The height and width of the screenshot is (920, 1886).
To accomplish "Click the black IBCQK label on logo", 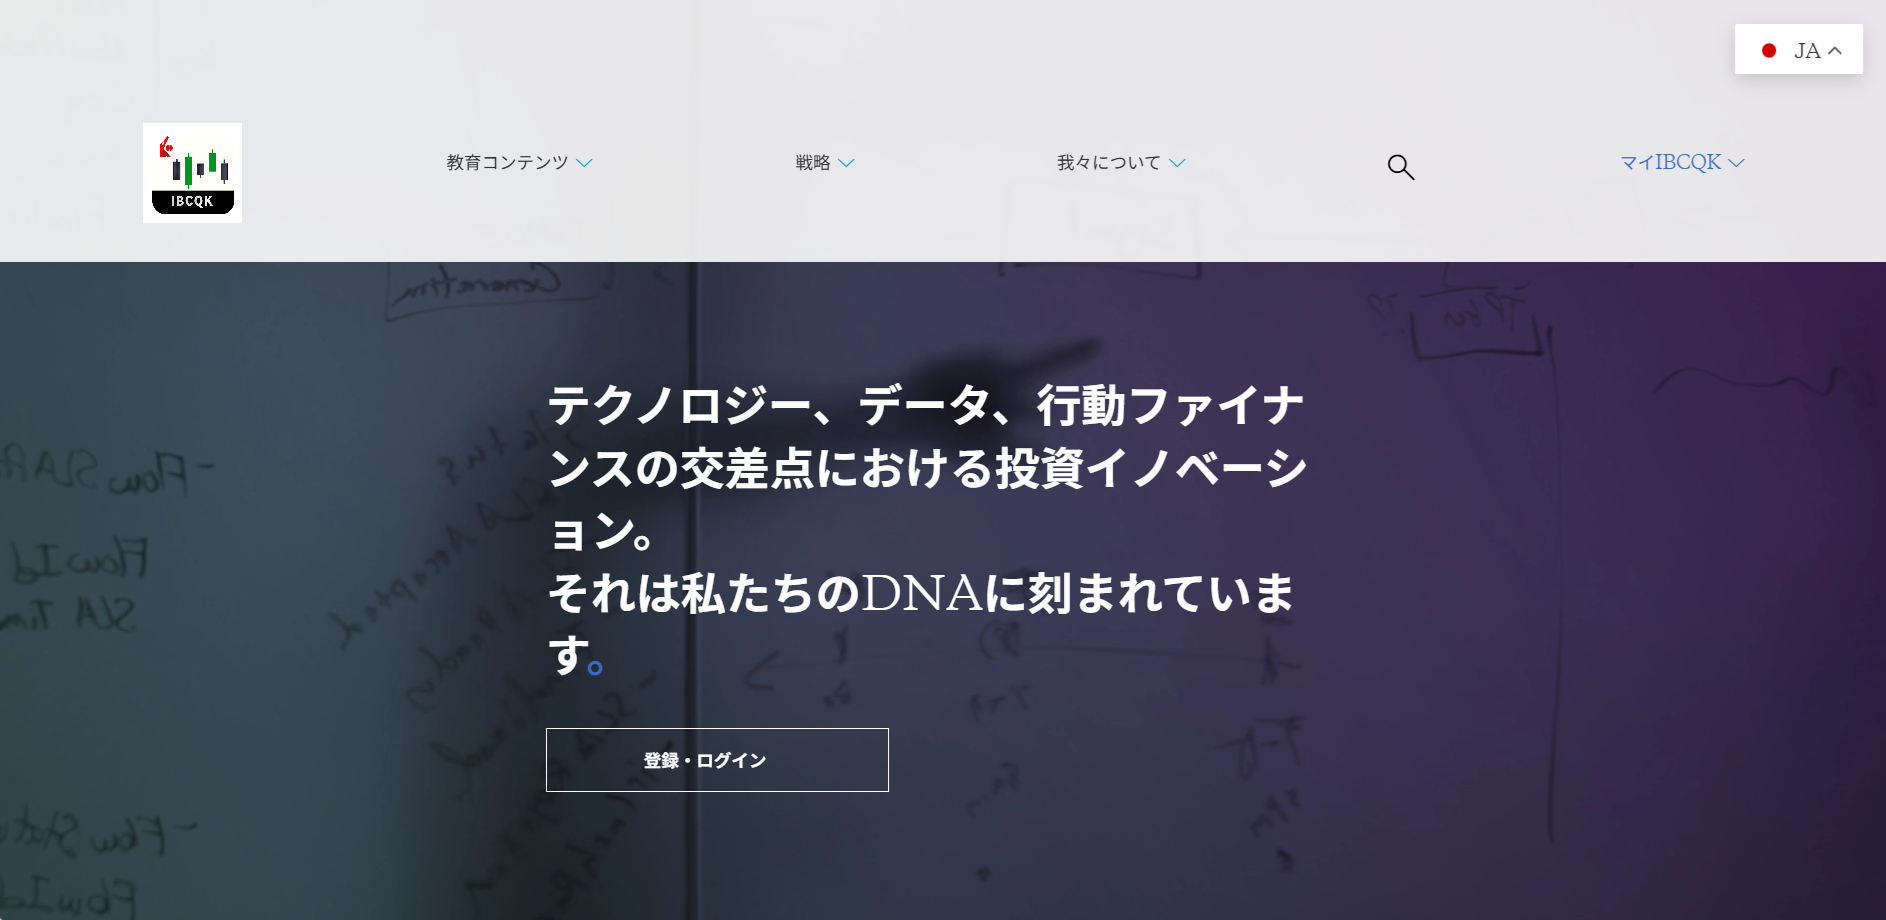I will point(192,202).
